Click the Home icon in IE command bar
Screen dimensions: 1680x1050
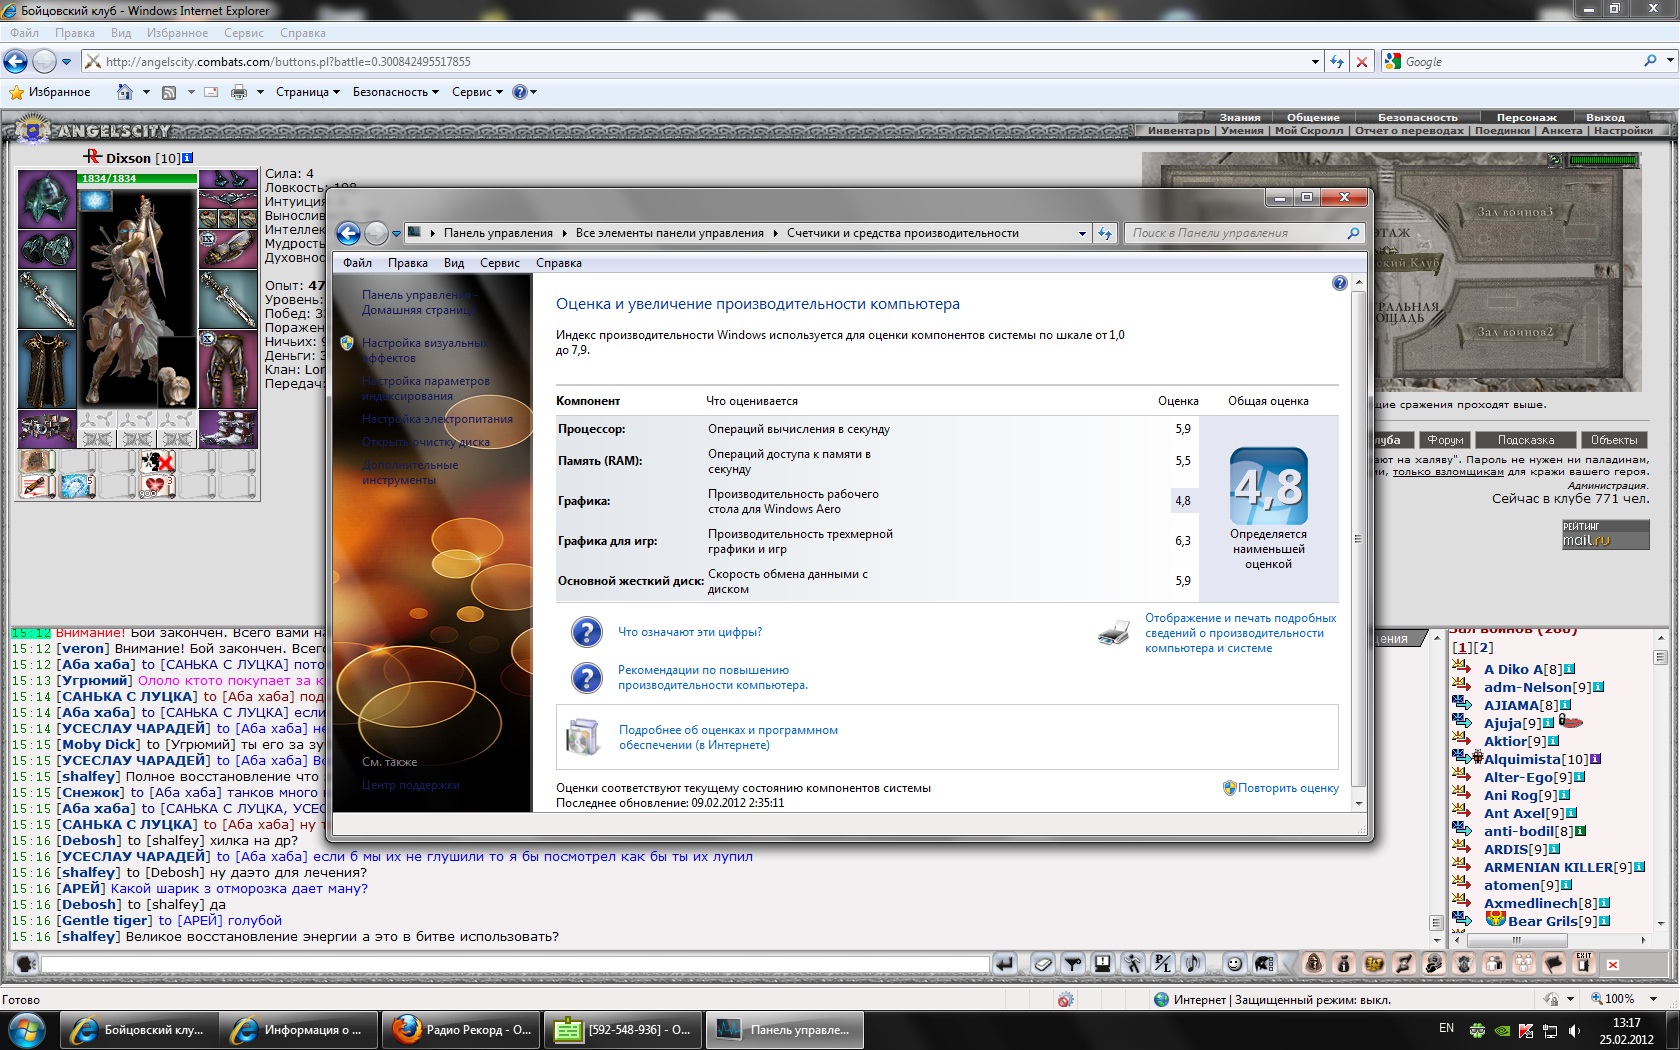point(124,92)
